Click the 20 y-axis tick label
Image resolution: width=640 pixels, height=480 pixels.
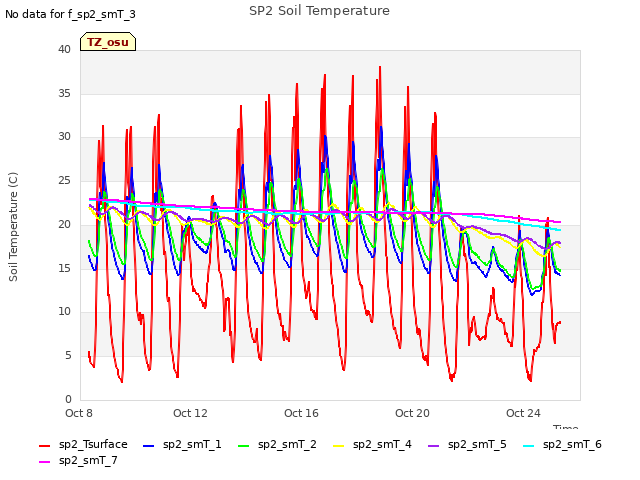click(64, 224)
